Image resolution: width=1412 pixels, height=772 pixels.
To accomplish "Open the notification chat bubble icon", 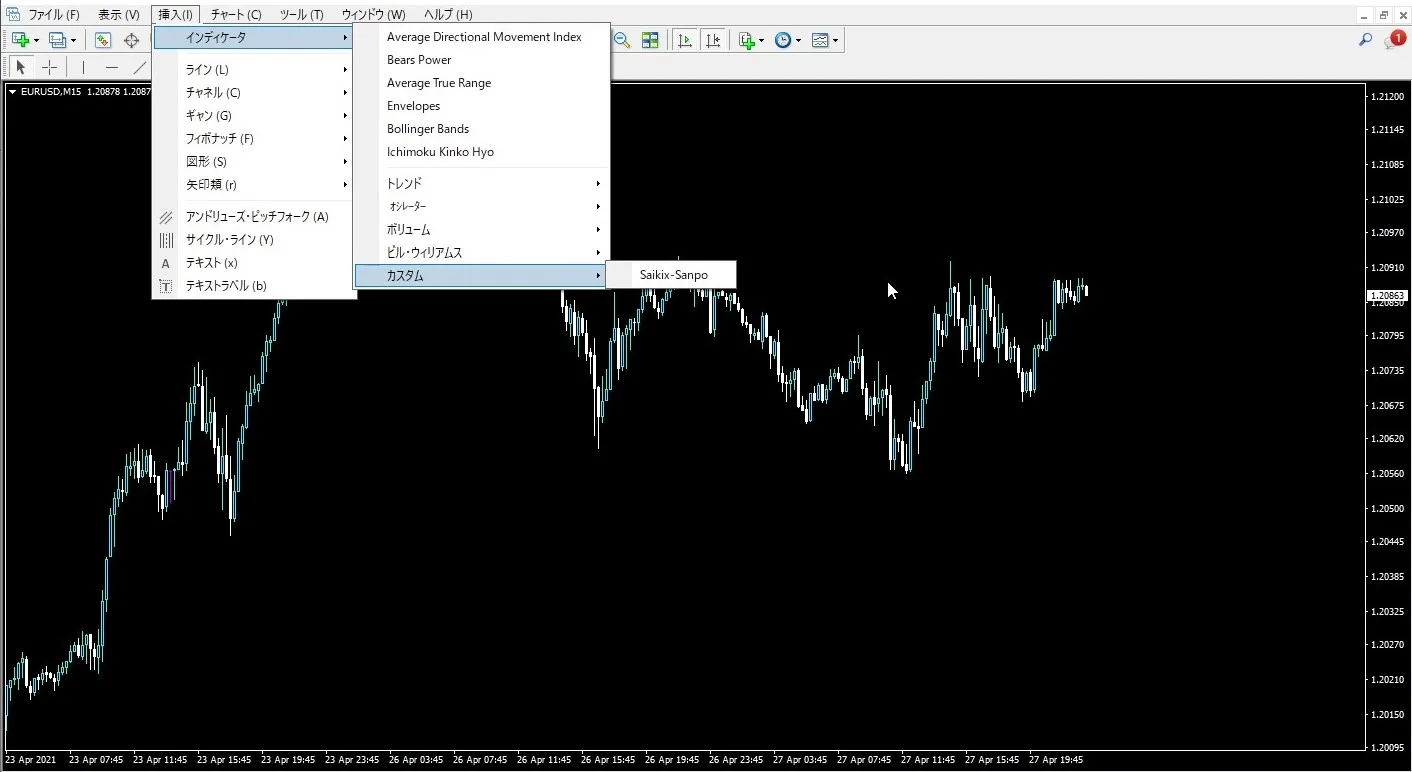I will point(1393,40).
